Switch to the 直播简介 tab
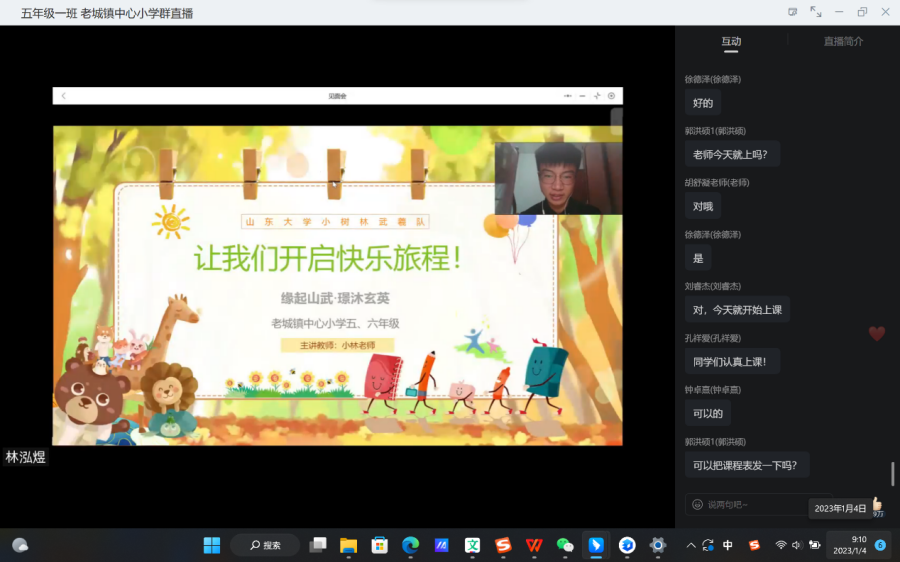This screenshot has width=900, height=562. click(843, 41)
